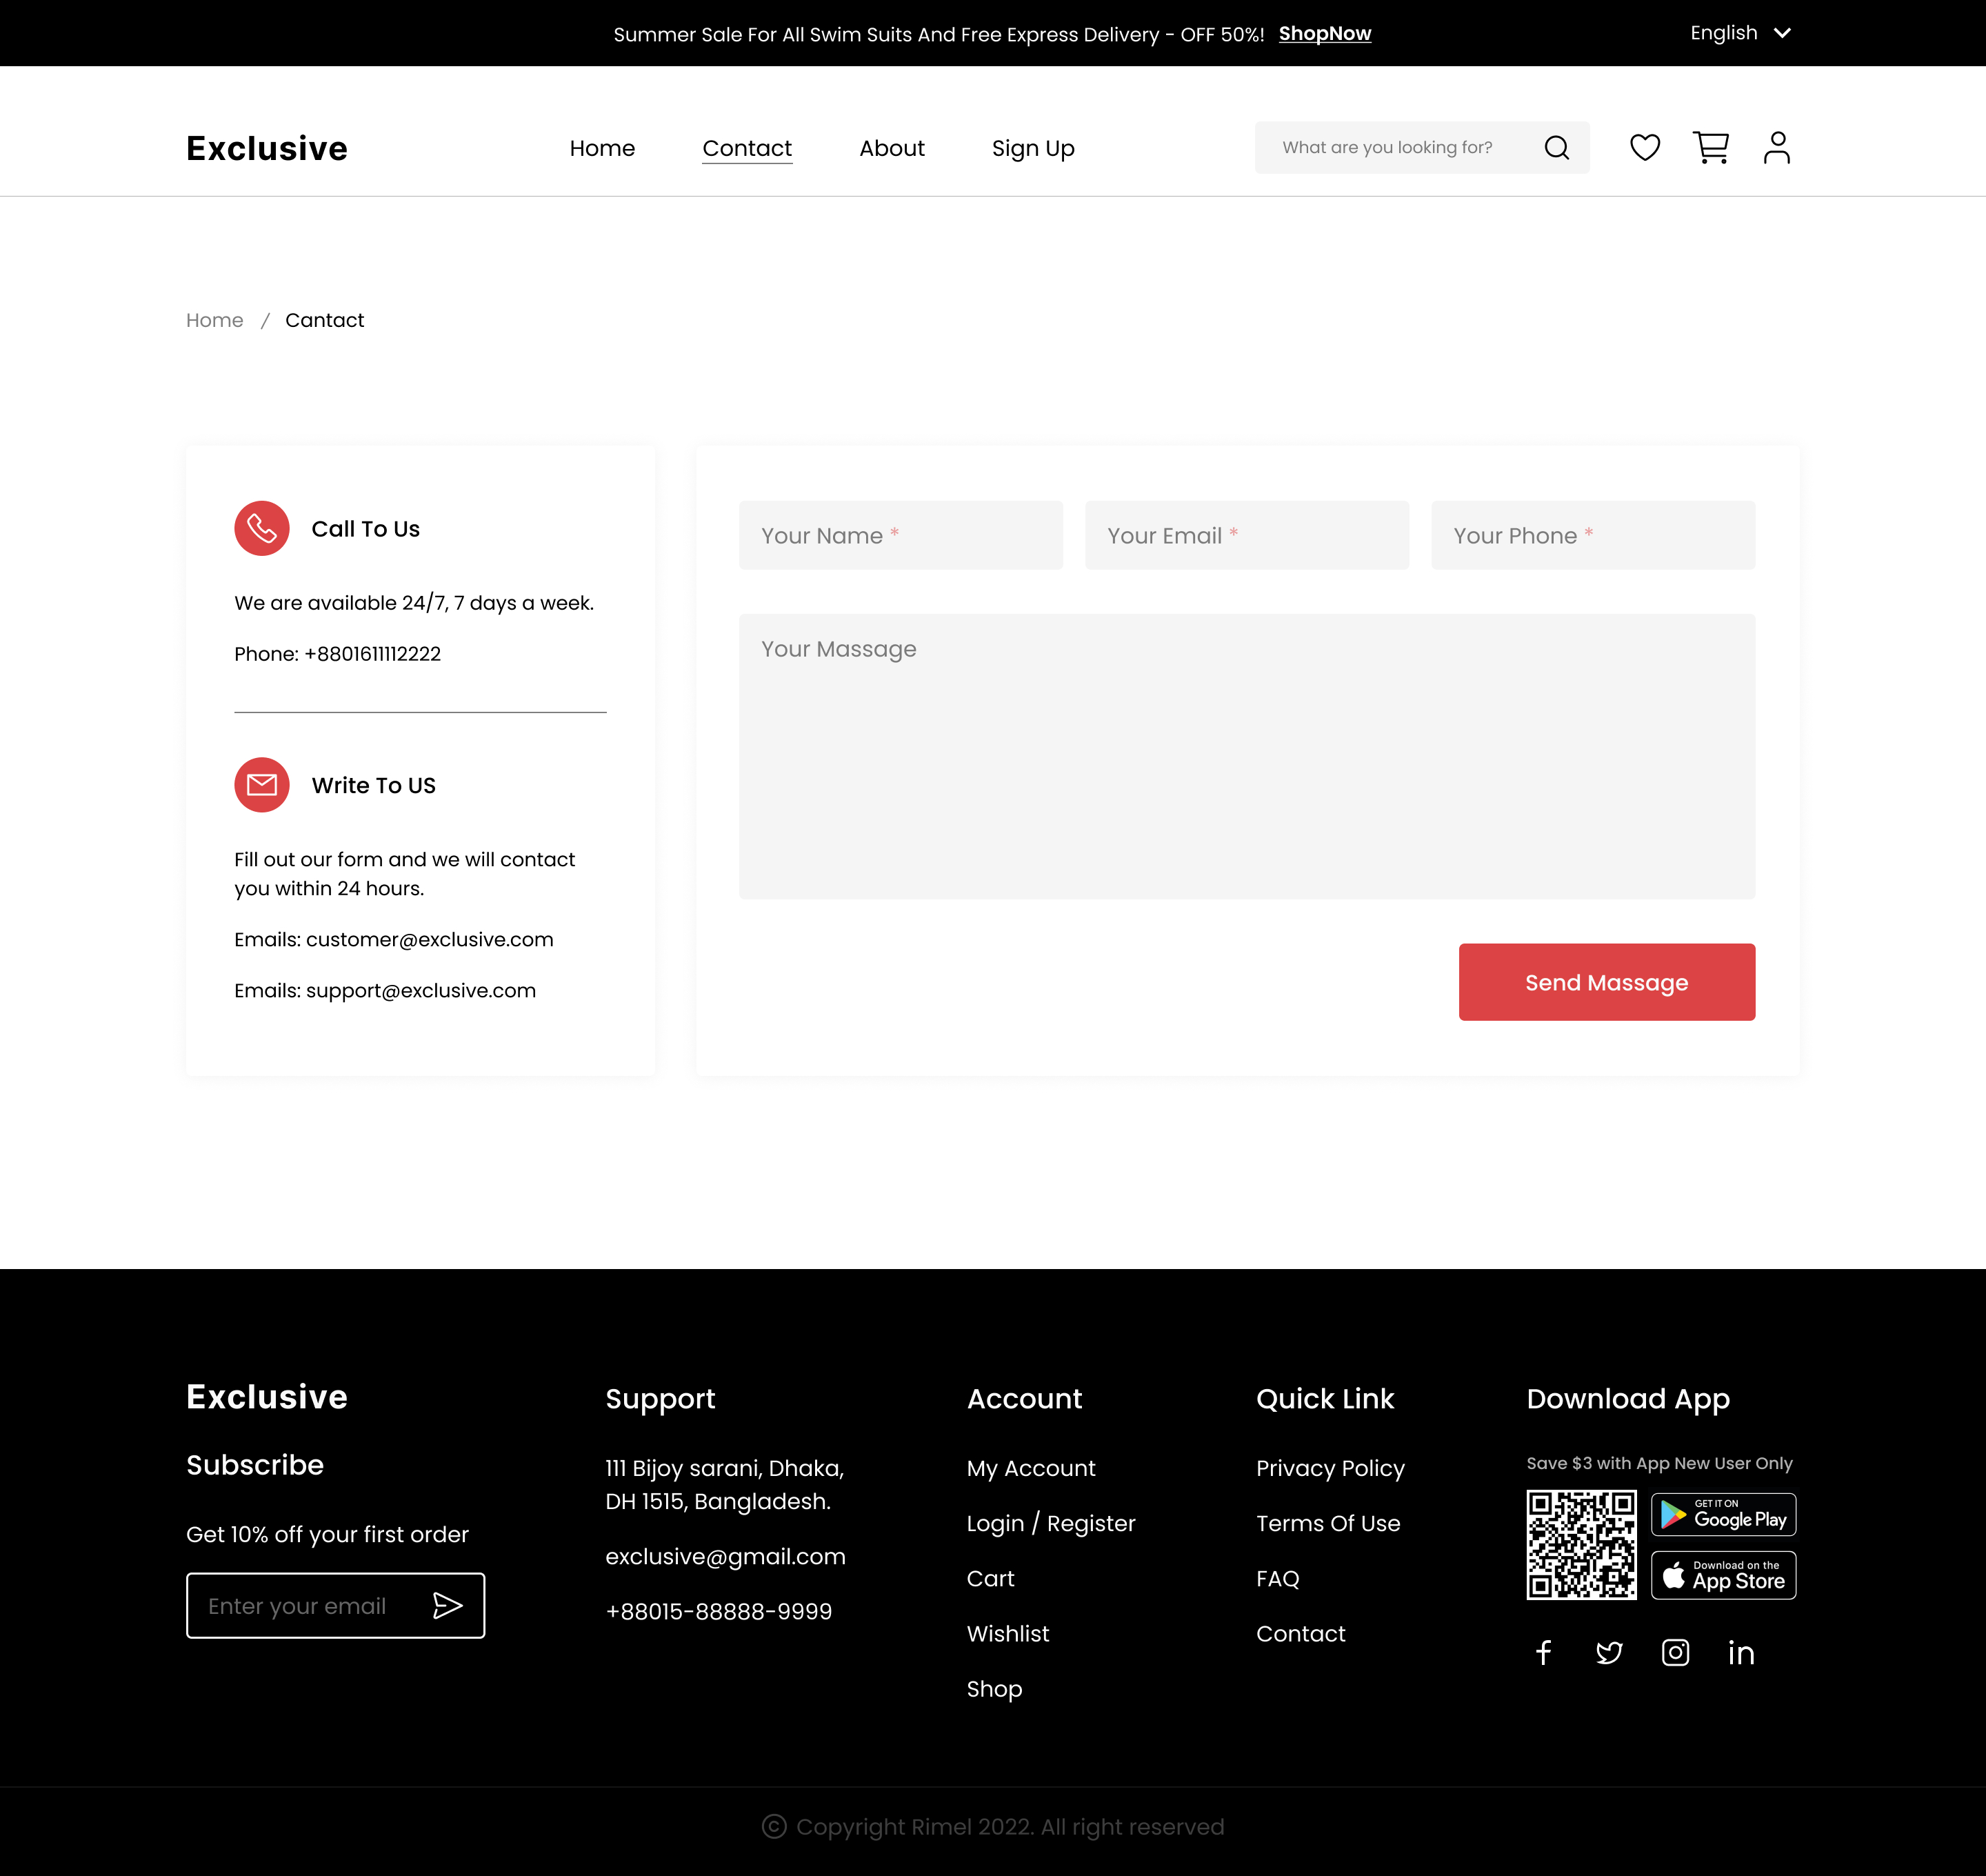
Task: Click the user account icon
Action: [x=1776, y=146]
